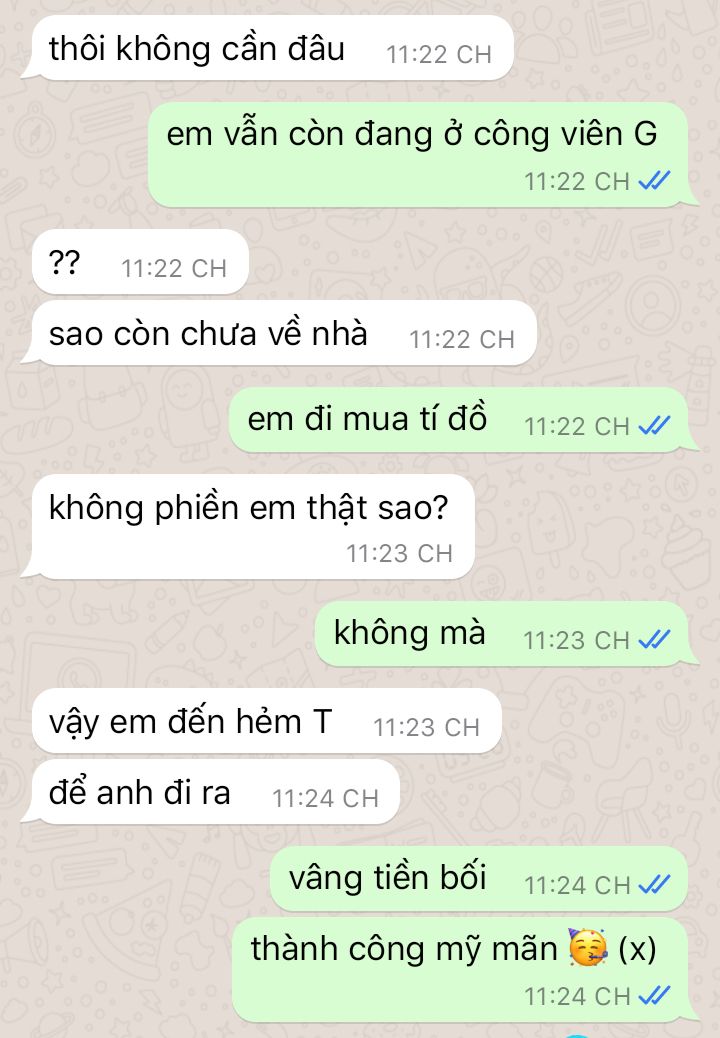Viewport: 720px width, 1038px height.
Task: Click the party face emoji in last message
Action: coord(588,948)
